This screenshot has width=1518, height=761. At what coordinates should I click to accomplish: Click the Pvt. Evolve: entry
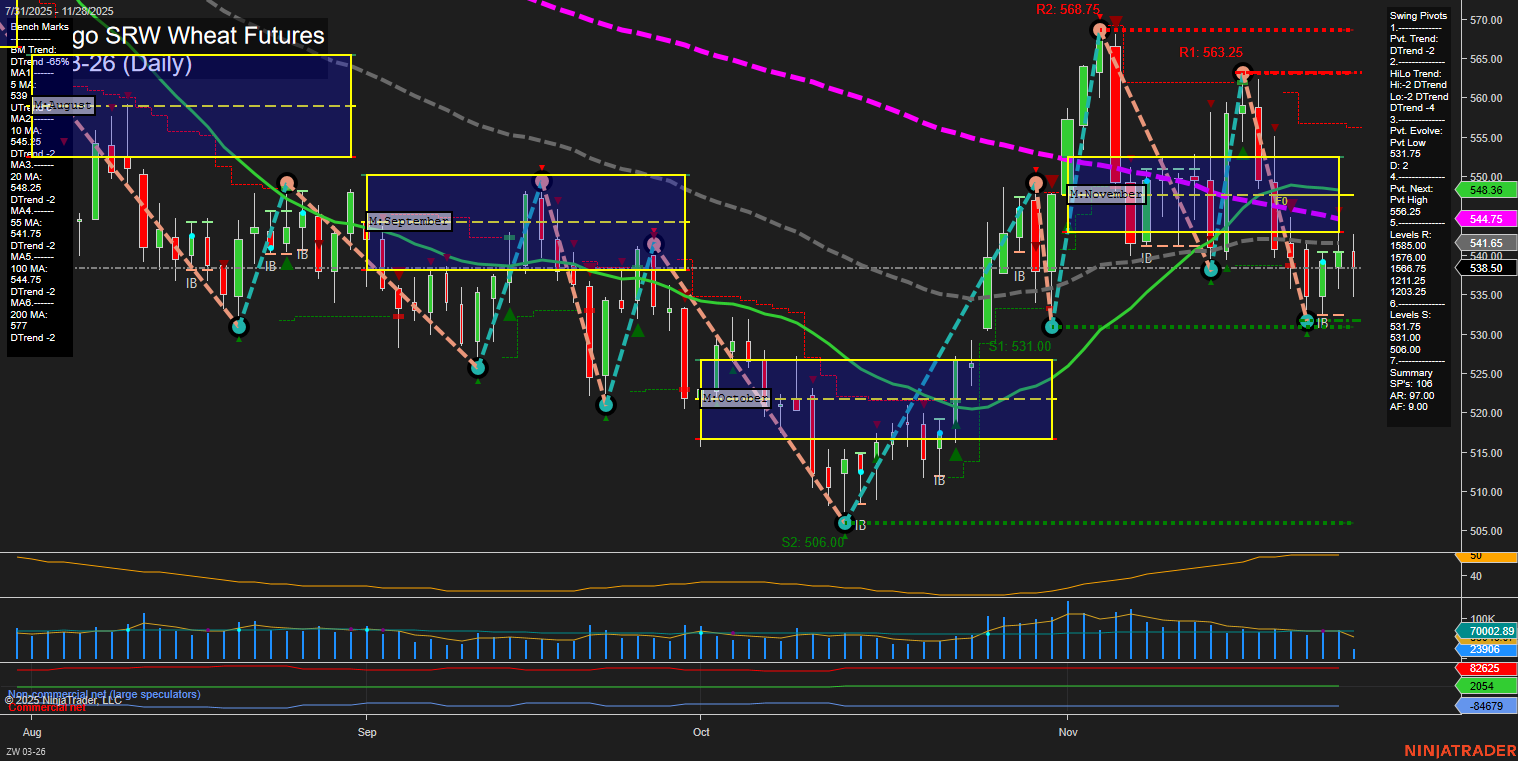pos(1414,131)
